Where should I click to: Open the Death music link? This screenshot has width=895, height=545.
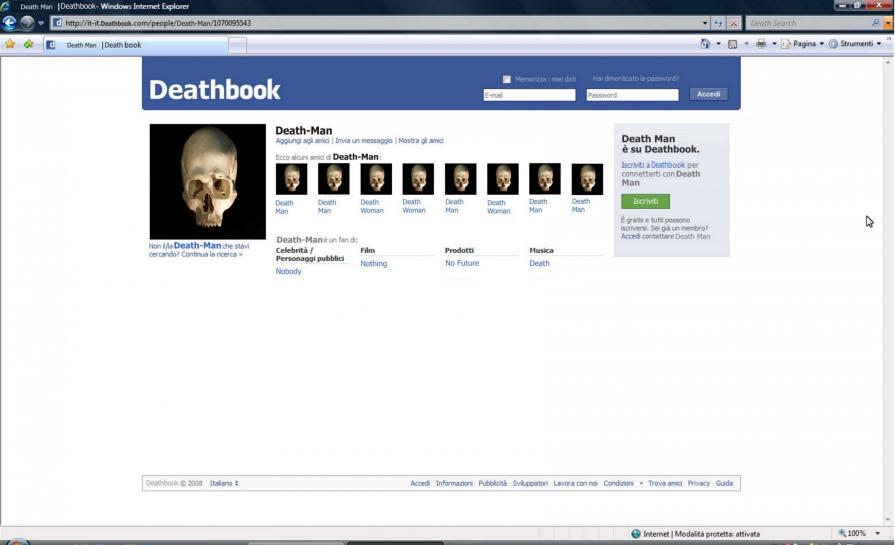pyautogui.click(x=539, y=263)
